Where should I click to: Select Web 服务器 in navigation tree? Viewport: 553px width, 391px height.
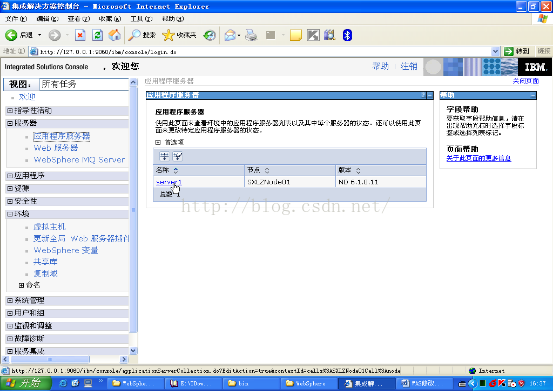point(56,148)
